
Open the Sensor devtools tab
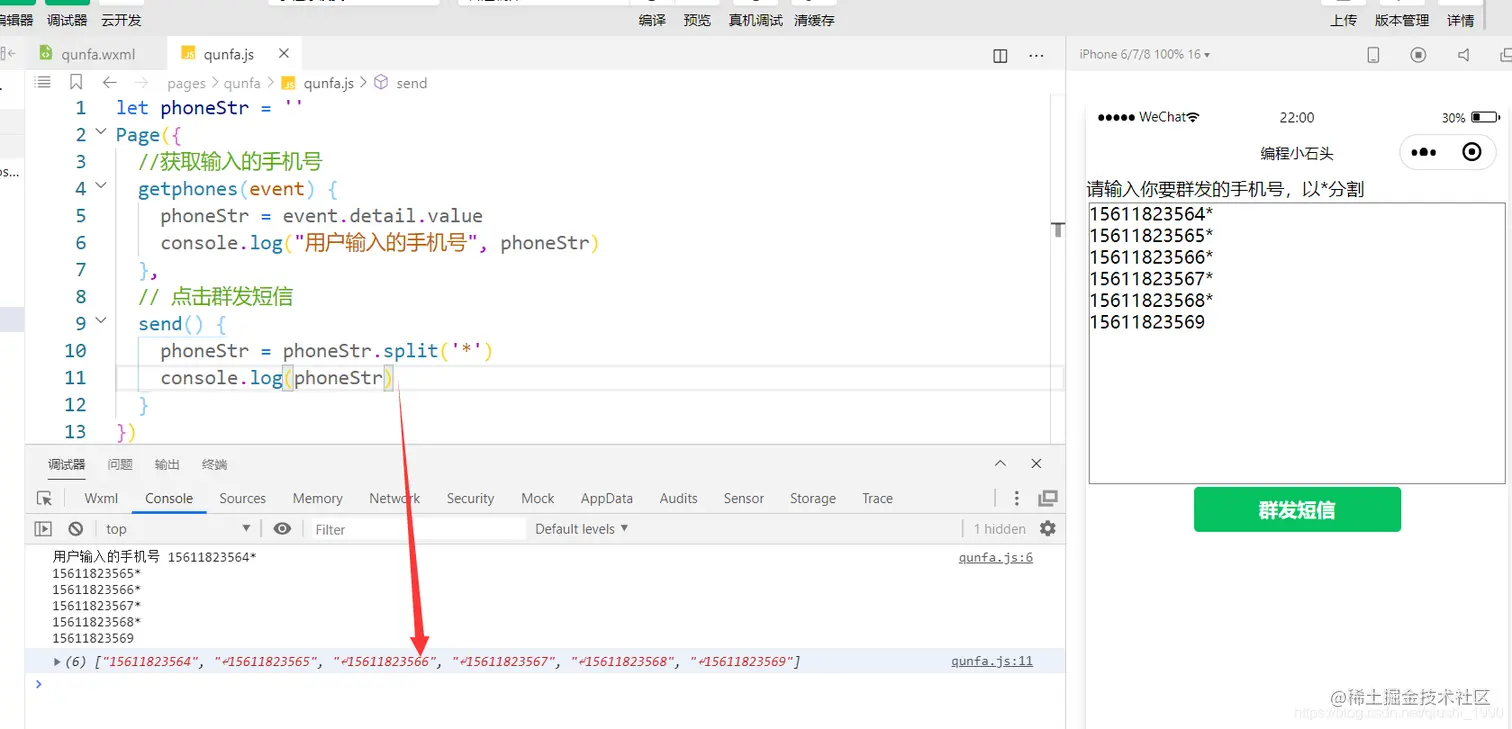pos(744,498)
